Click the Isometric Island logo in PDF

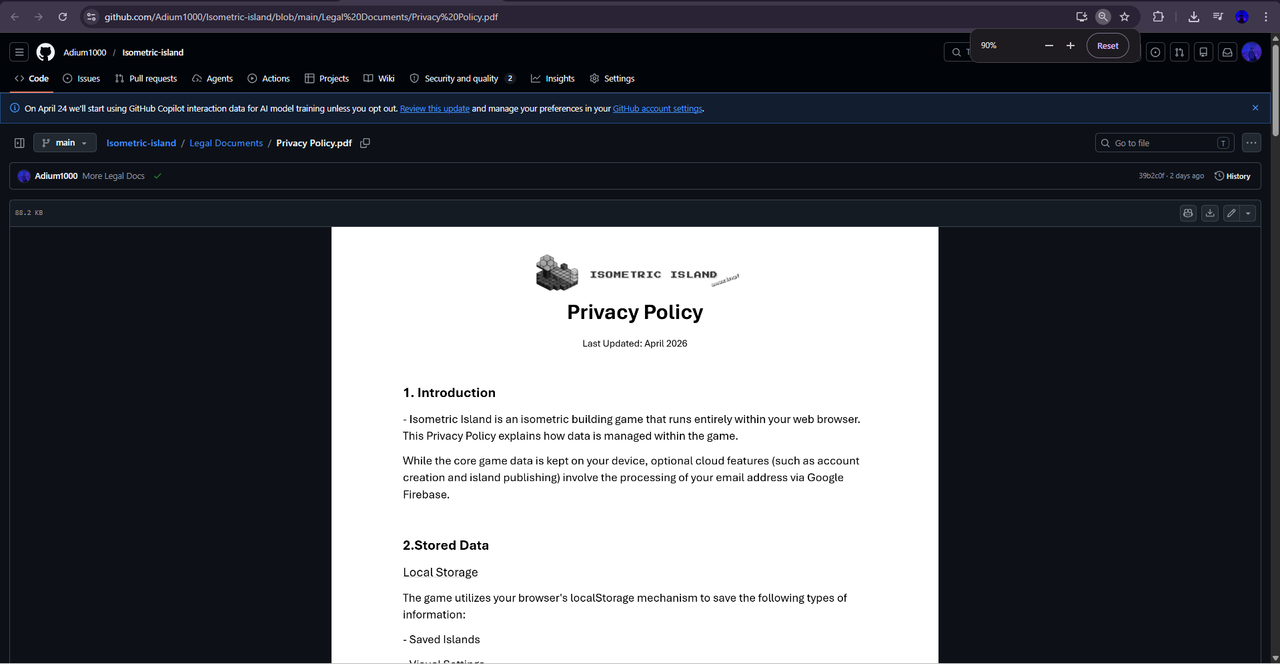click(637, 273)
